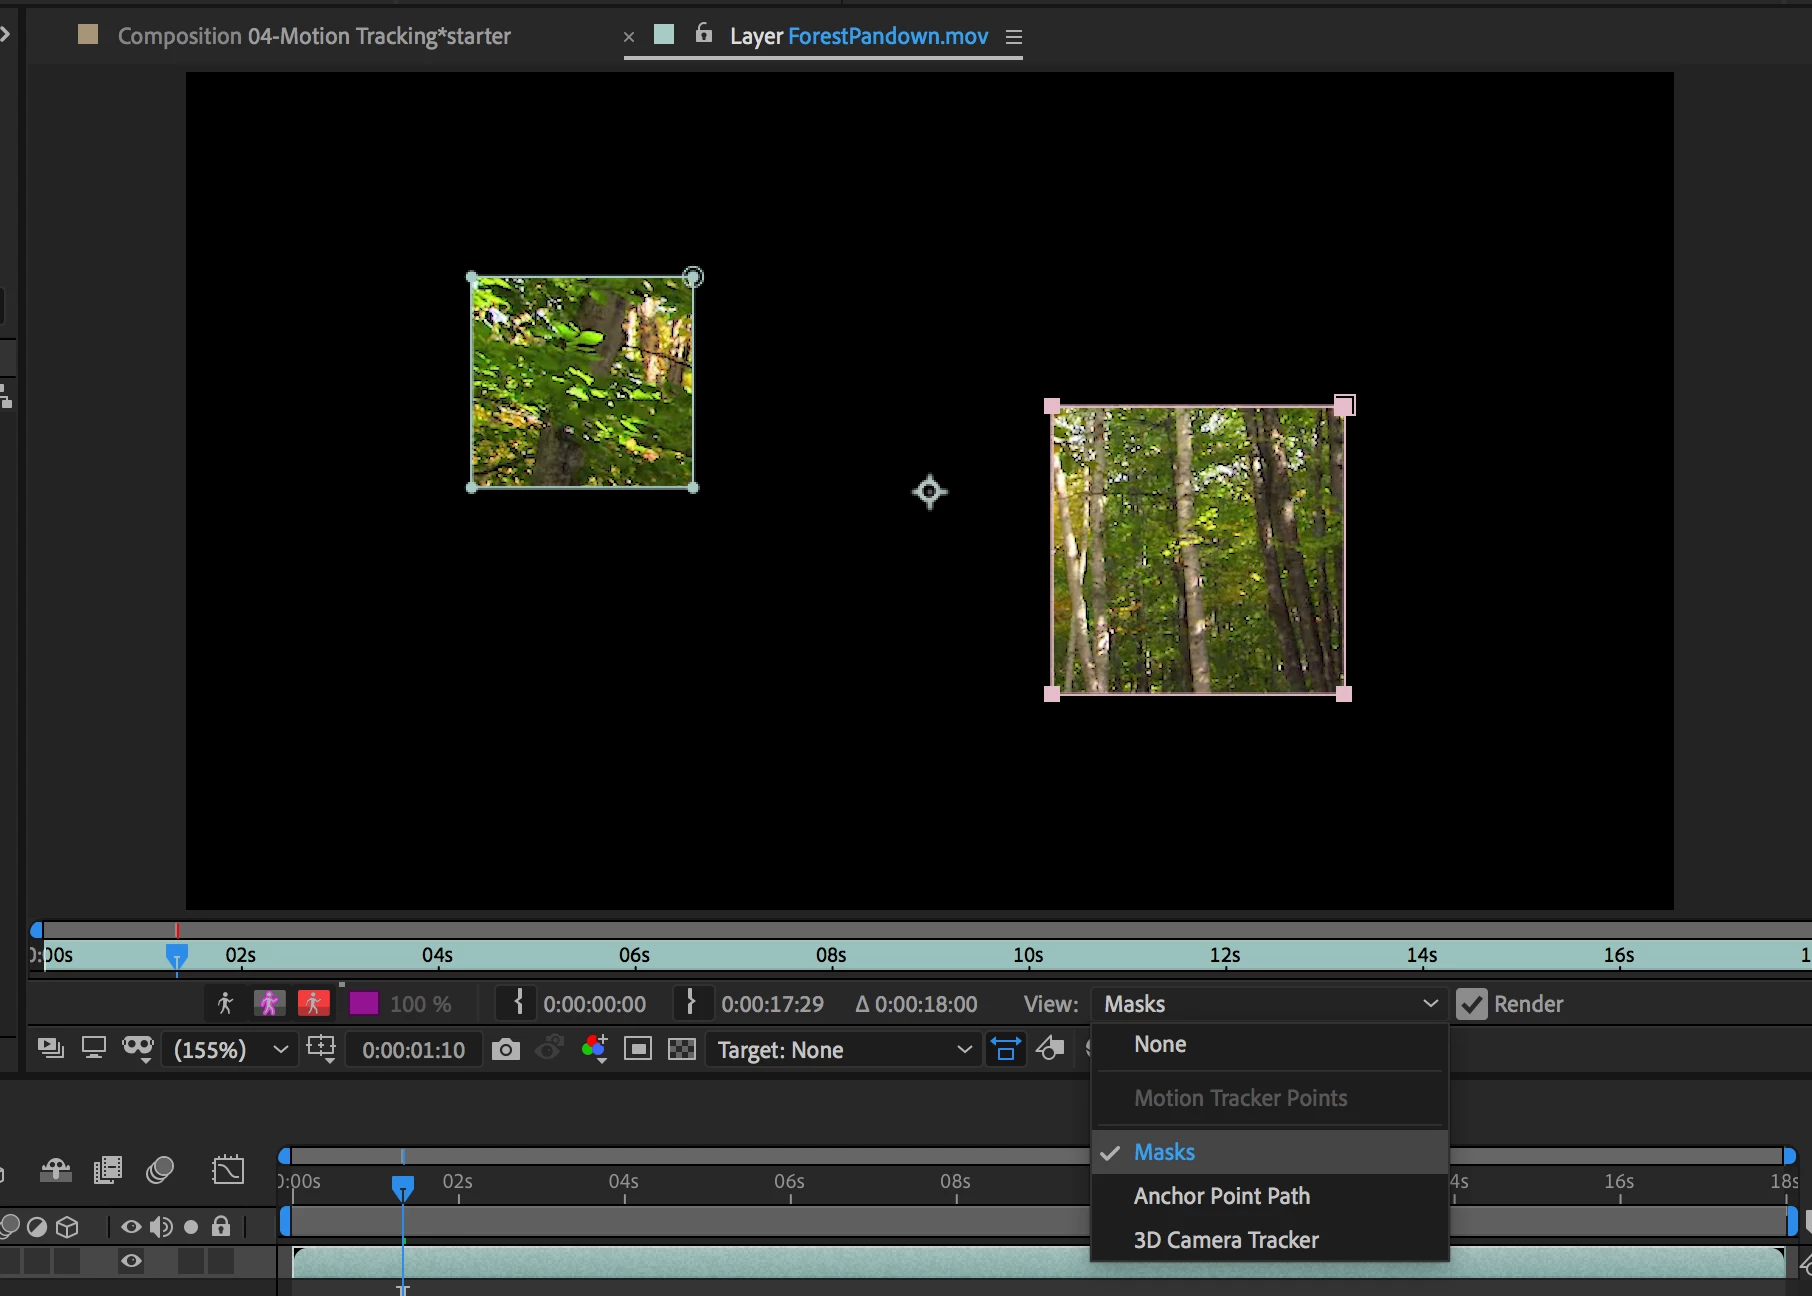Click the Solo dot column header icon
Screen dimensions: 1812x1296
pyautogui.click(x=191, y=1227)
